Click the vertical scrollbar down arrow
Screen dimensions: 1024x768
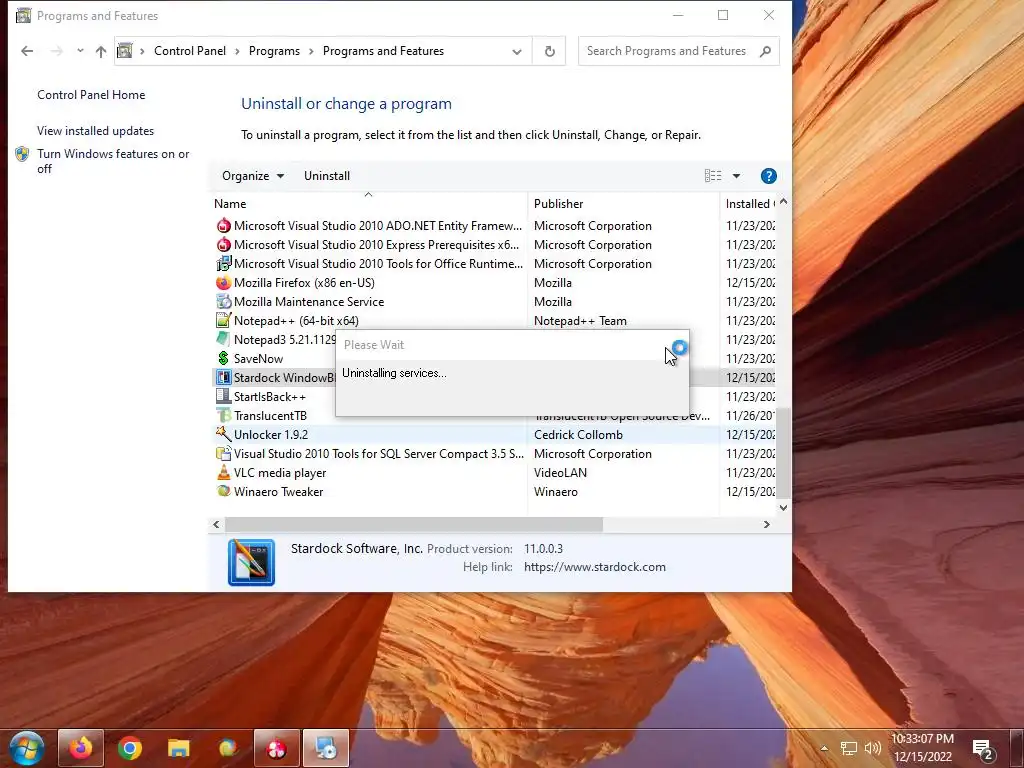tap(784, 507)
